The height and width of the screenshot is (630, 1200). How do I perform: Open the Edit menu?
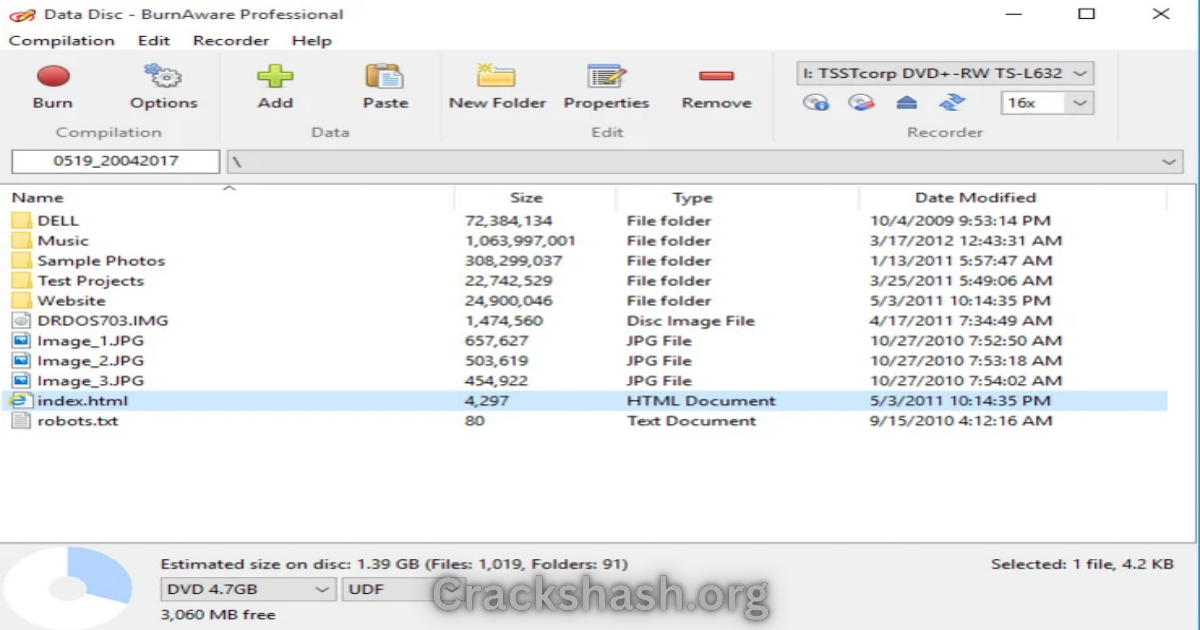(x=154, y=41)
